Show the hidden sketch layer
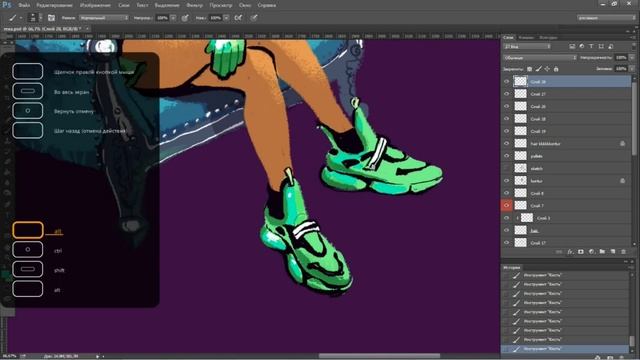640x360 pixels. point(507,168)
